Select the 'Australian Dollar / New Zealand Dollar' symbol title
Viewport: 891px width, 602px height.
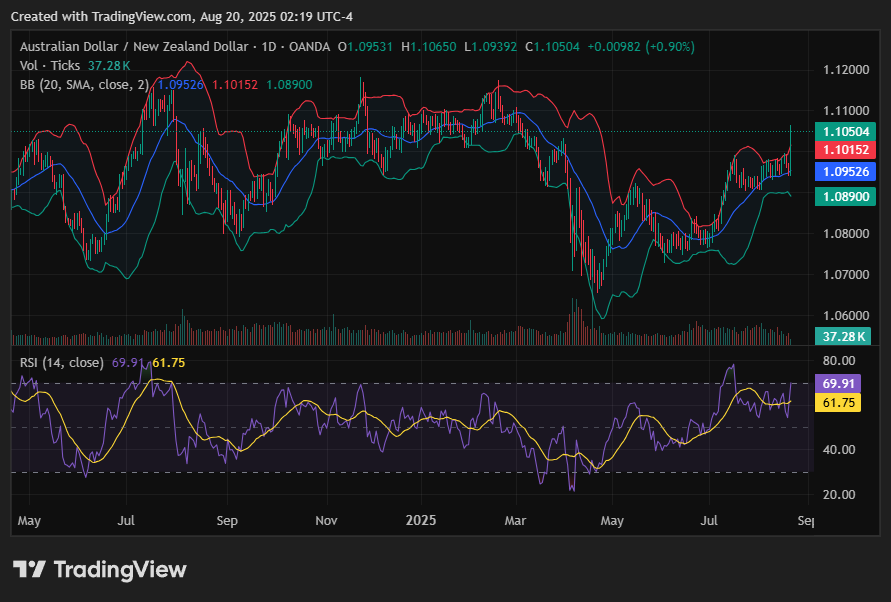(x=134, y=47)
